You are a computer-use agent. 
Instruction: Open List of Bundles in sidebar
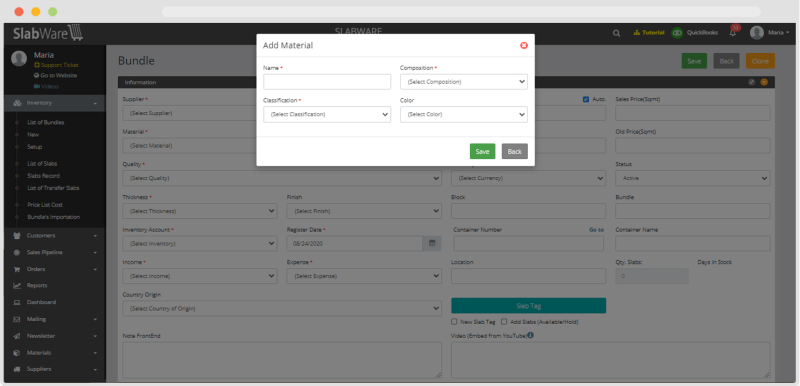[46, 122]
